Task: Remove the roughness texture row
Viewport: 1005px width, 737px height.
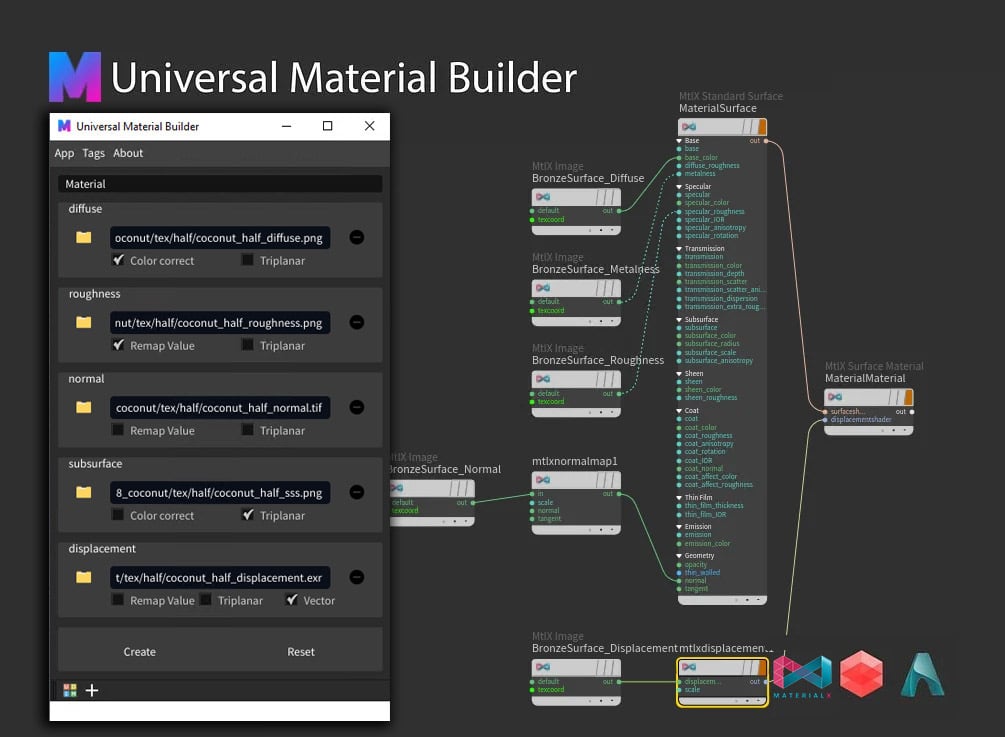Action: coord(357,322)
